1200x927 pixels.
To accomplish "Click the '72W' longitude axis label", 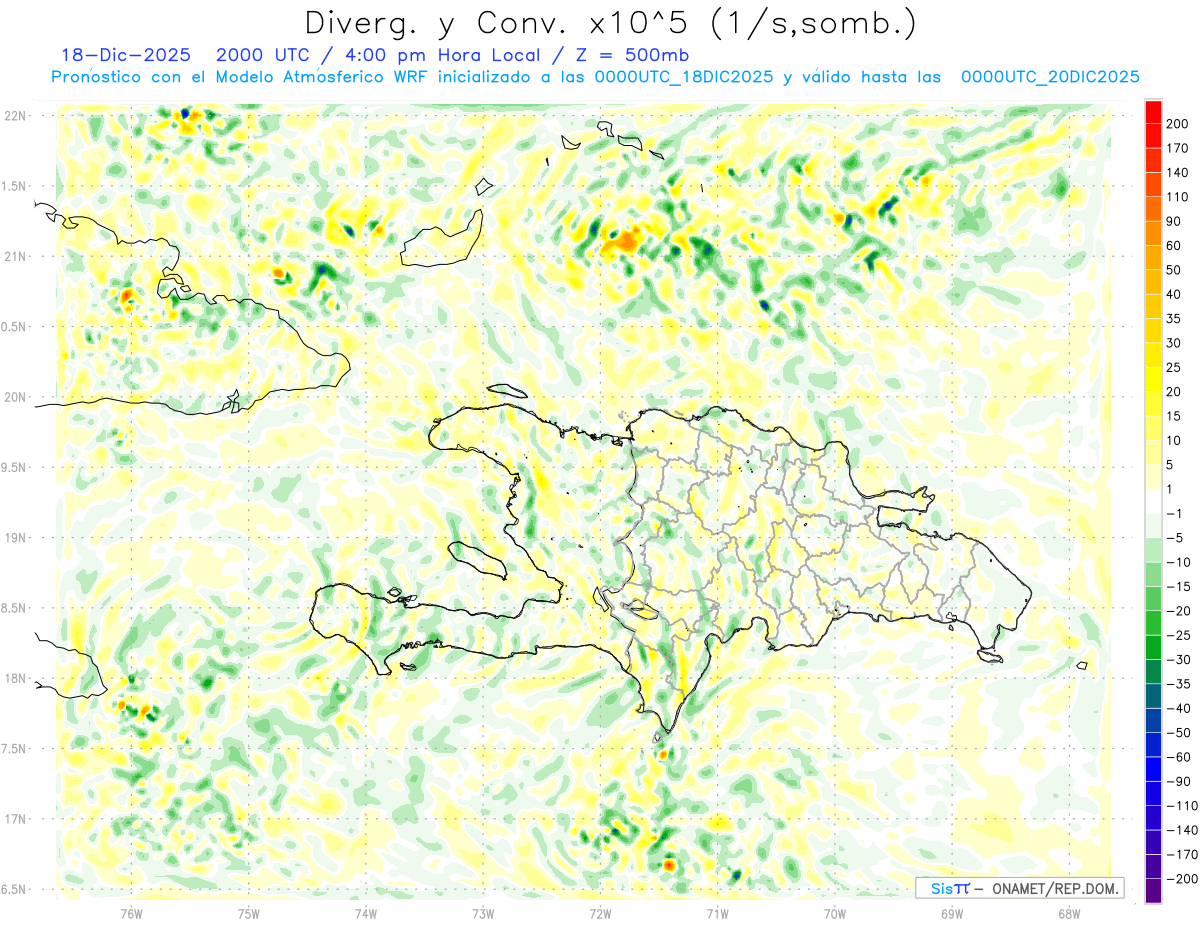I will (x=600, y=913).
